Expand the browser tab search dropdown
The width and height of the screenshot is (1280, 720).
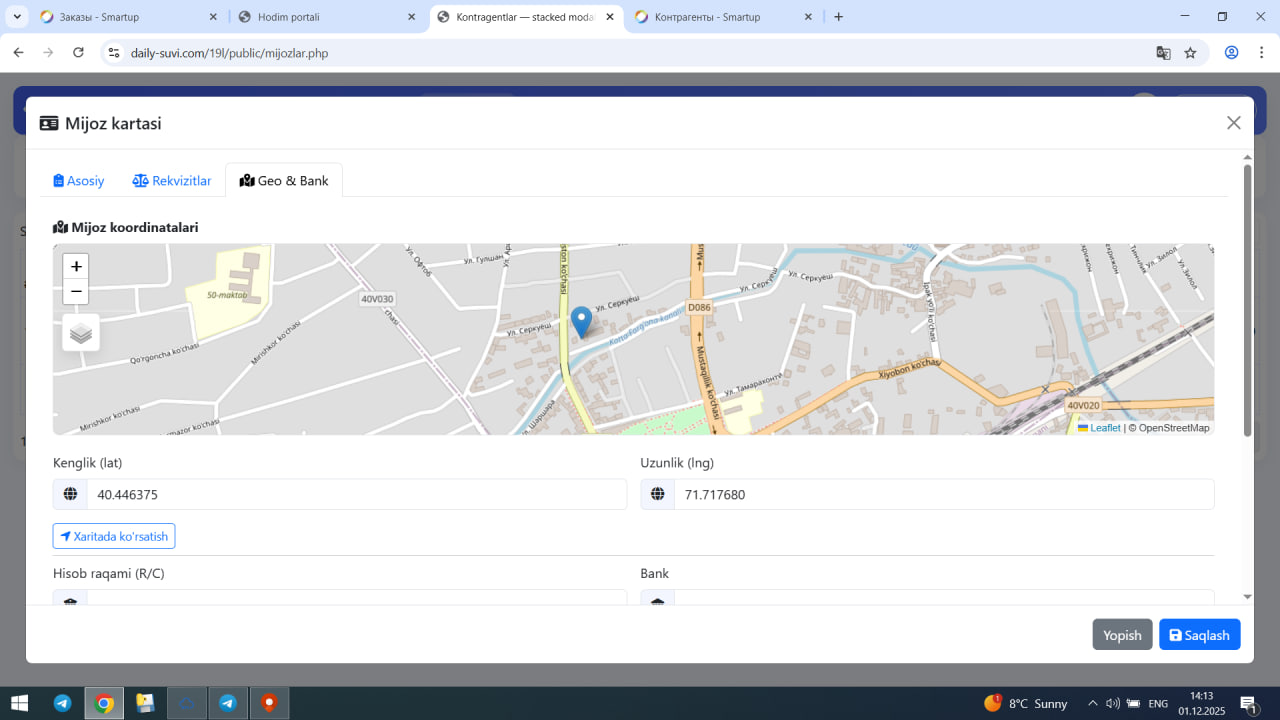tap(17, 17)
